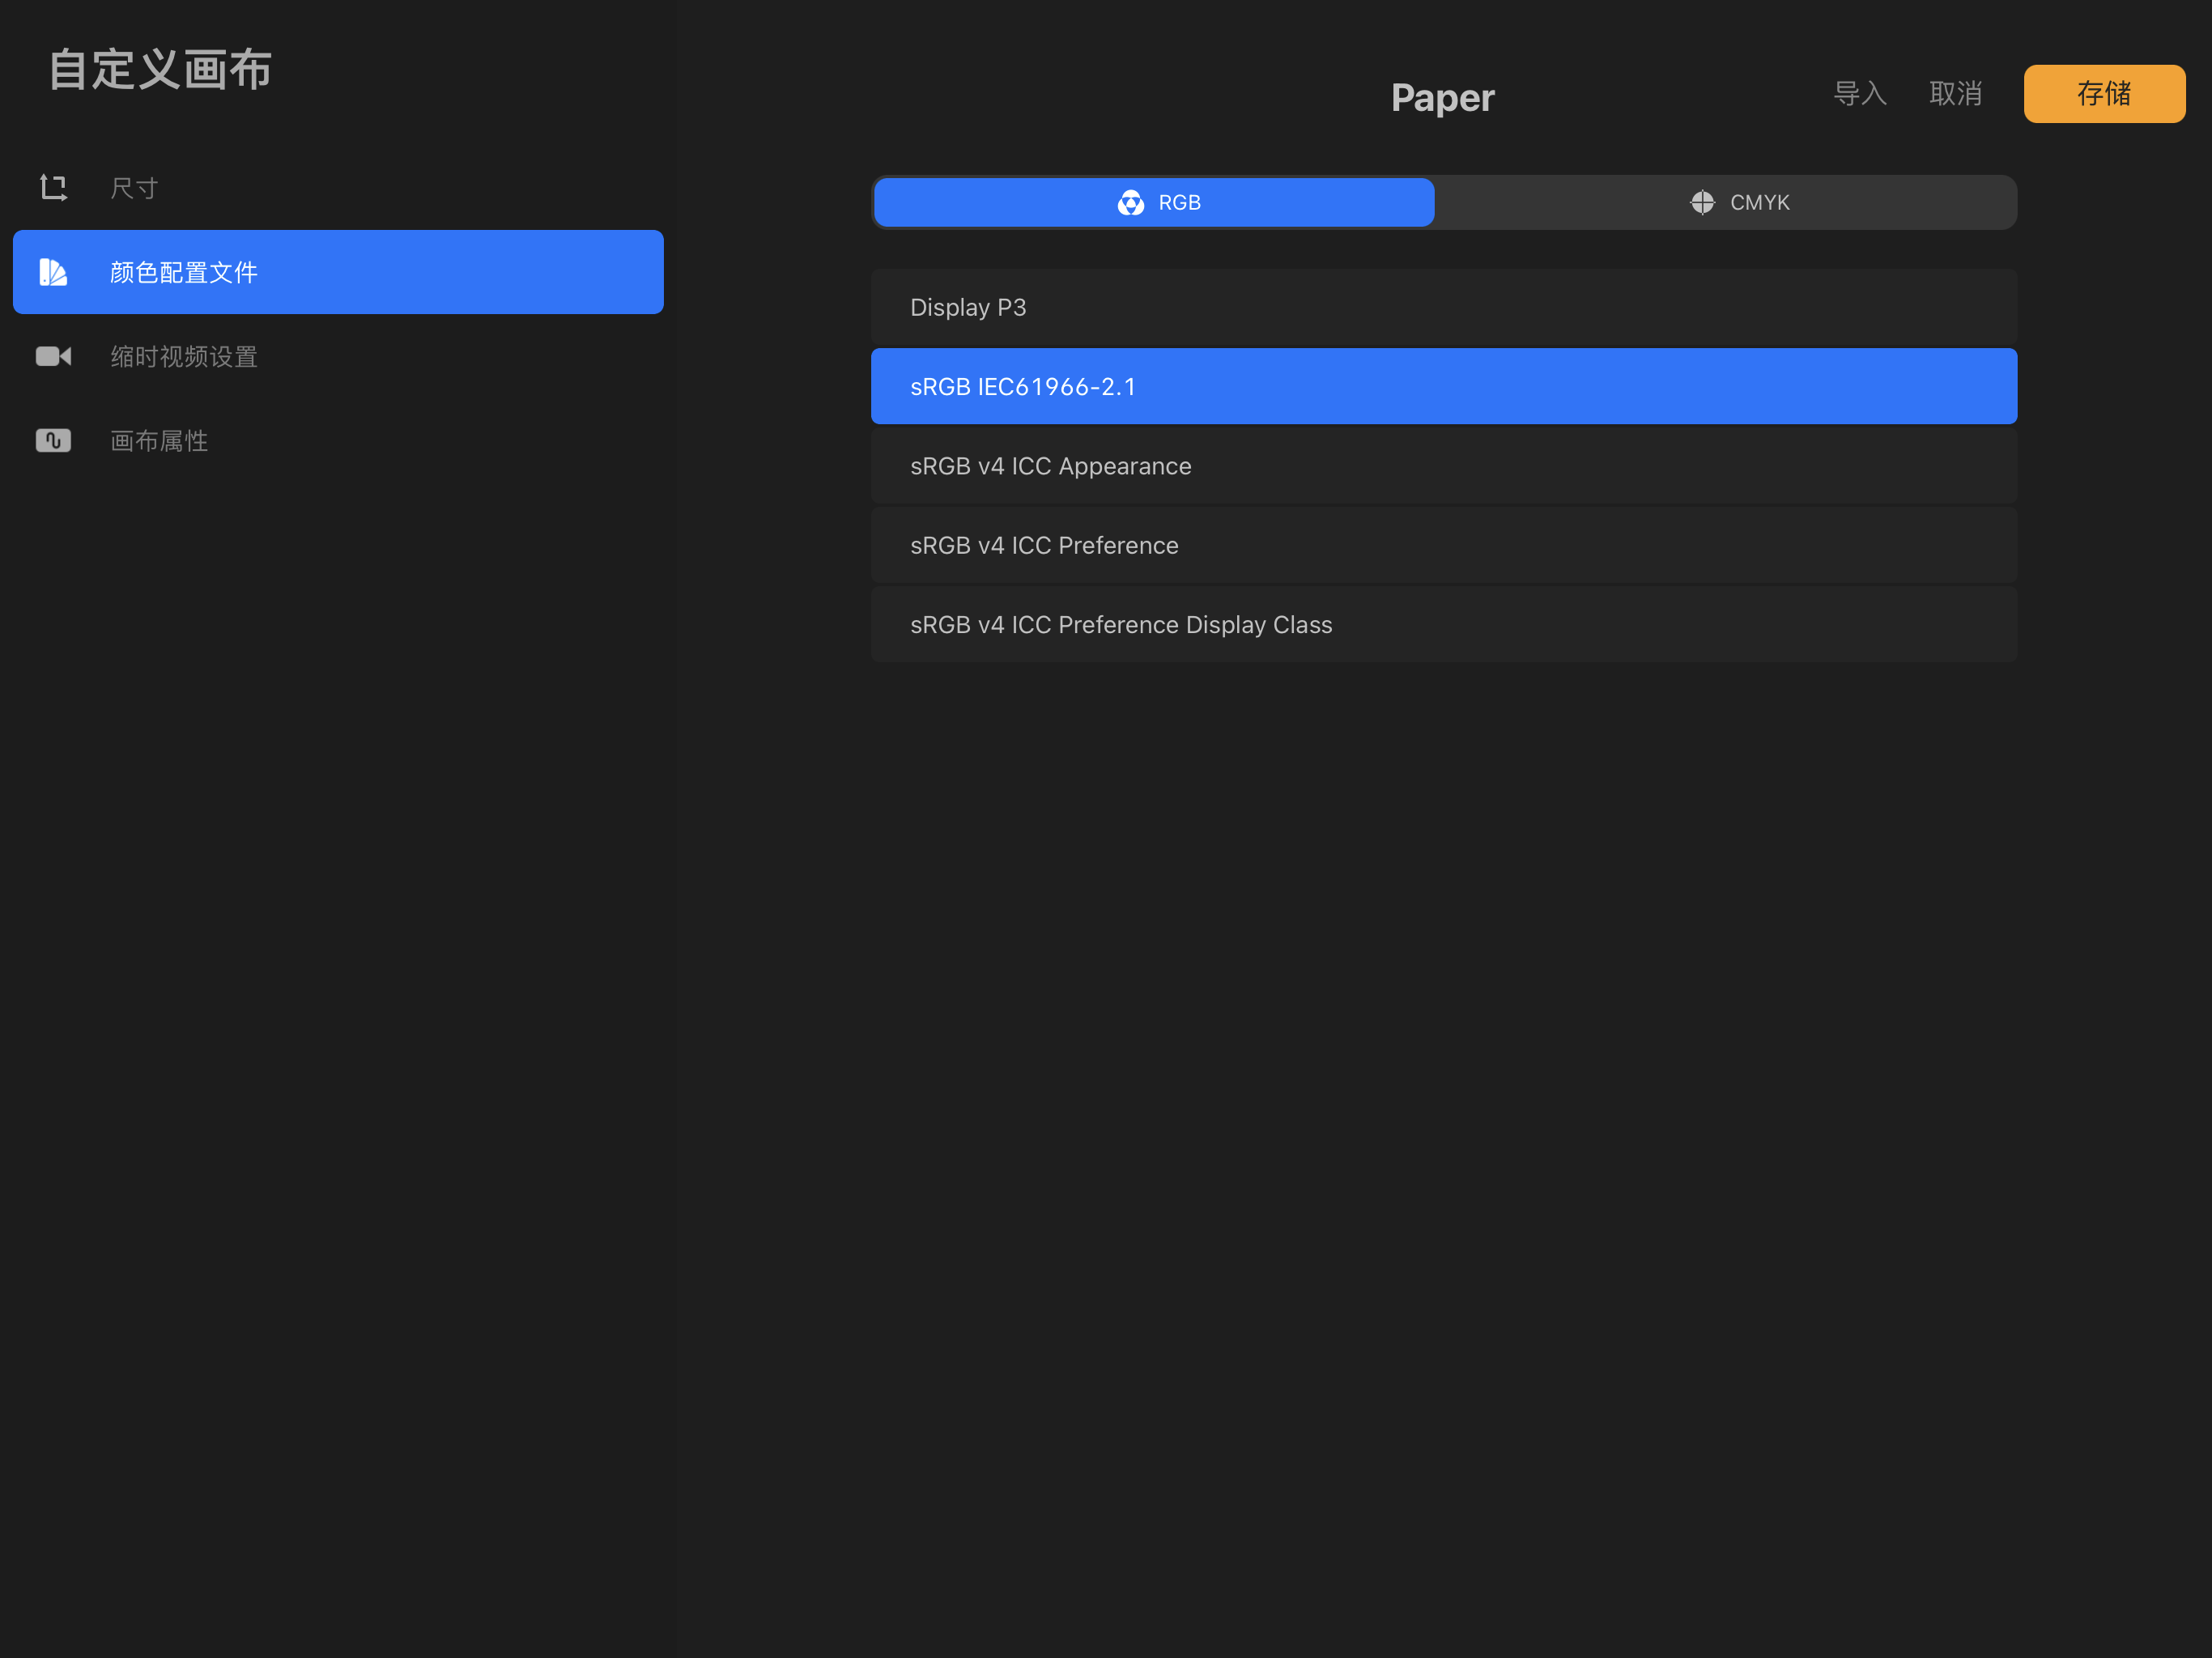The image size is (2212, 1658).
Task: Pick sRGB v4 ICC Preference Display Class
Action: click(1443, 625)
